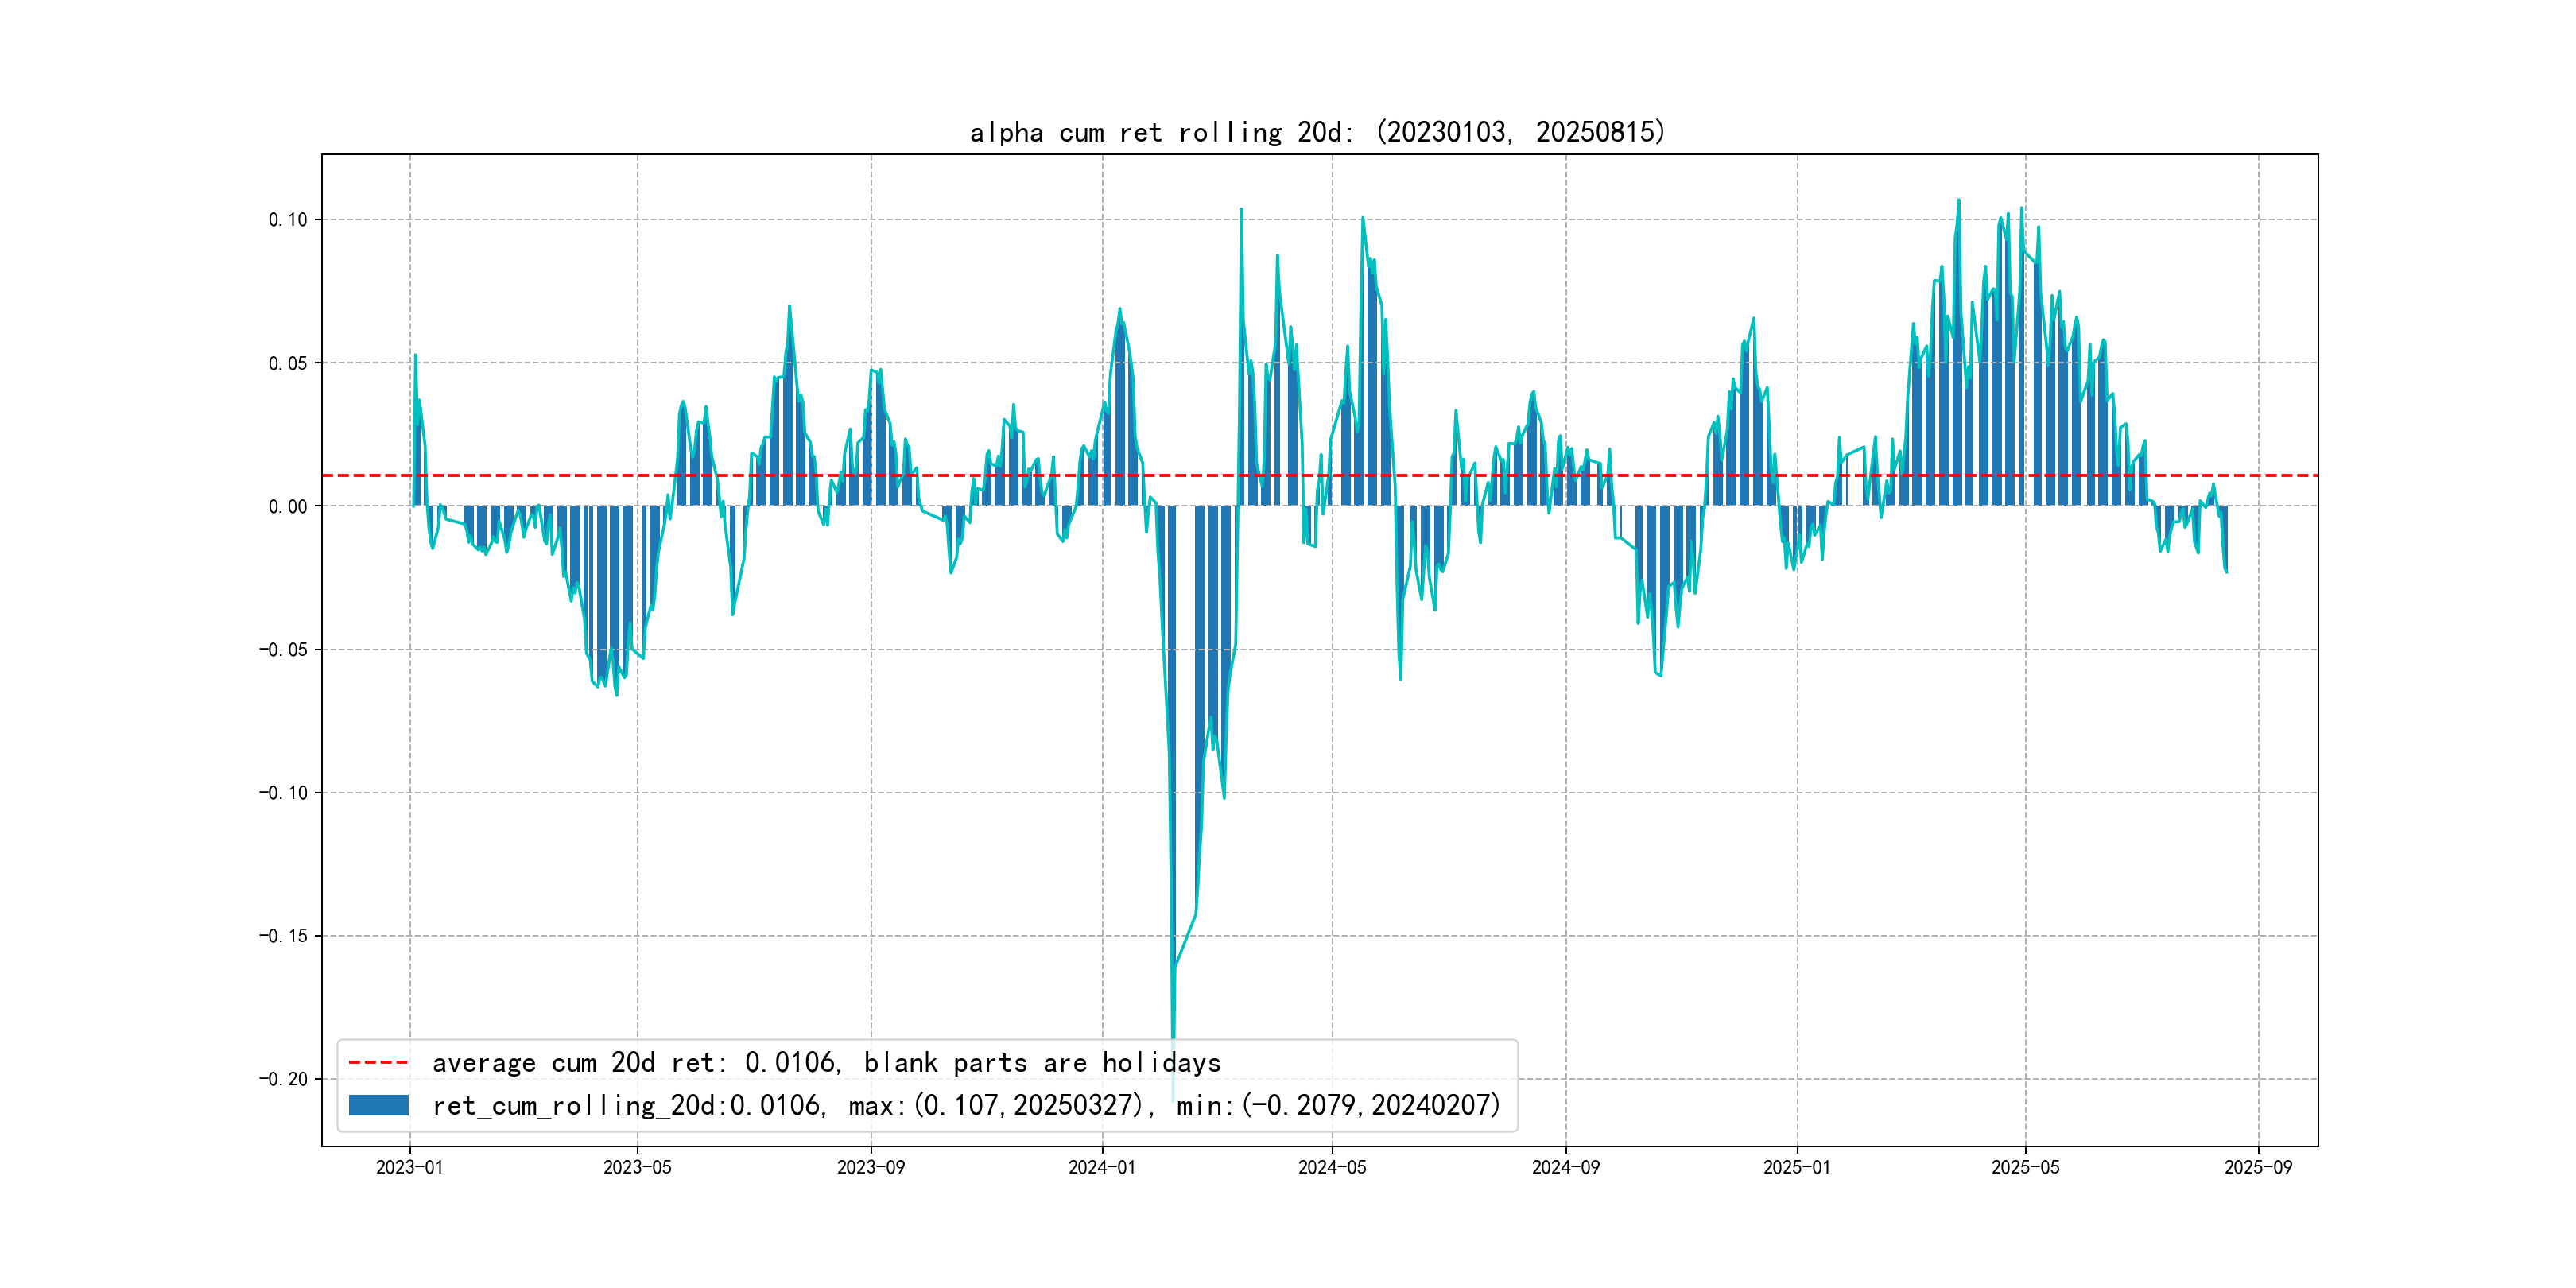Click the -0.20 y-axis tick label
The image size is (2576, 1288).
283,1079
